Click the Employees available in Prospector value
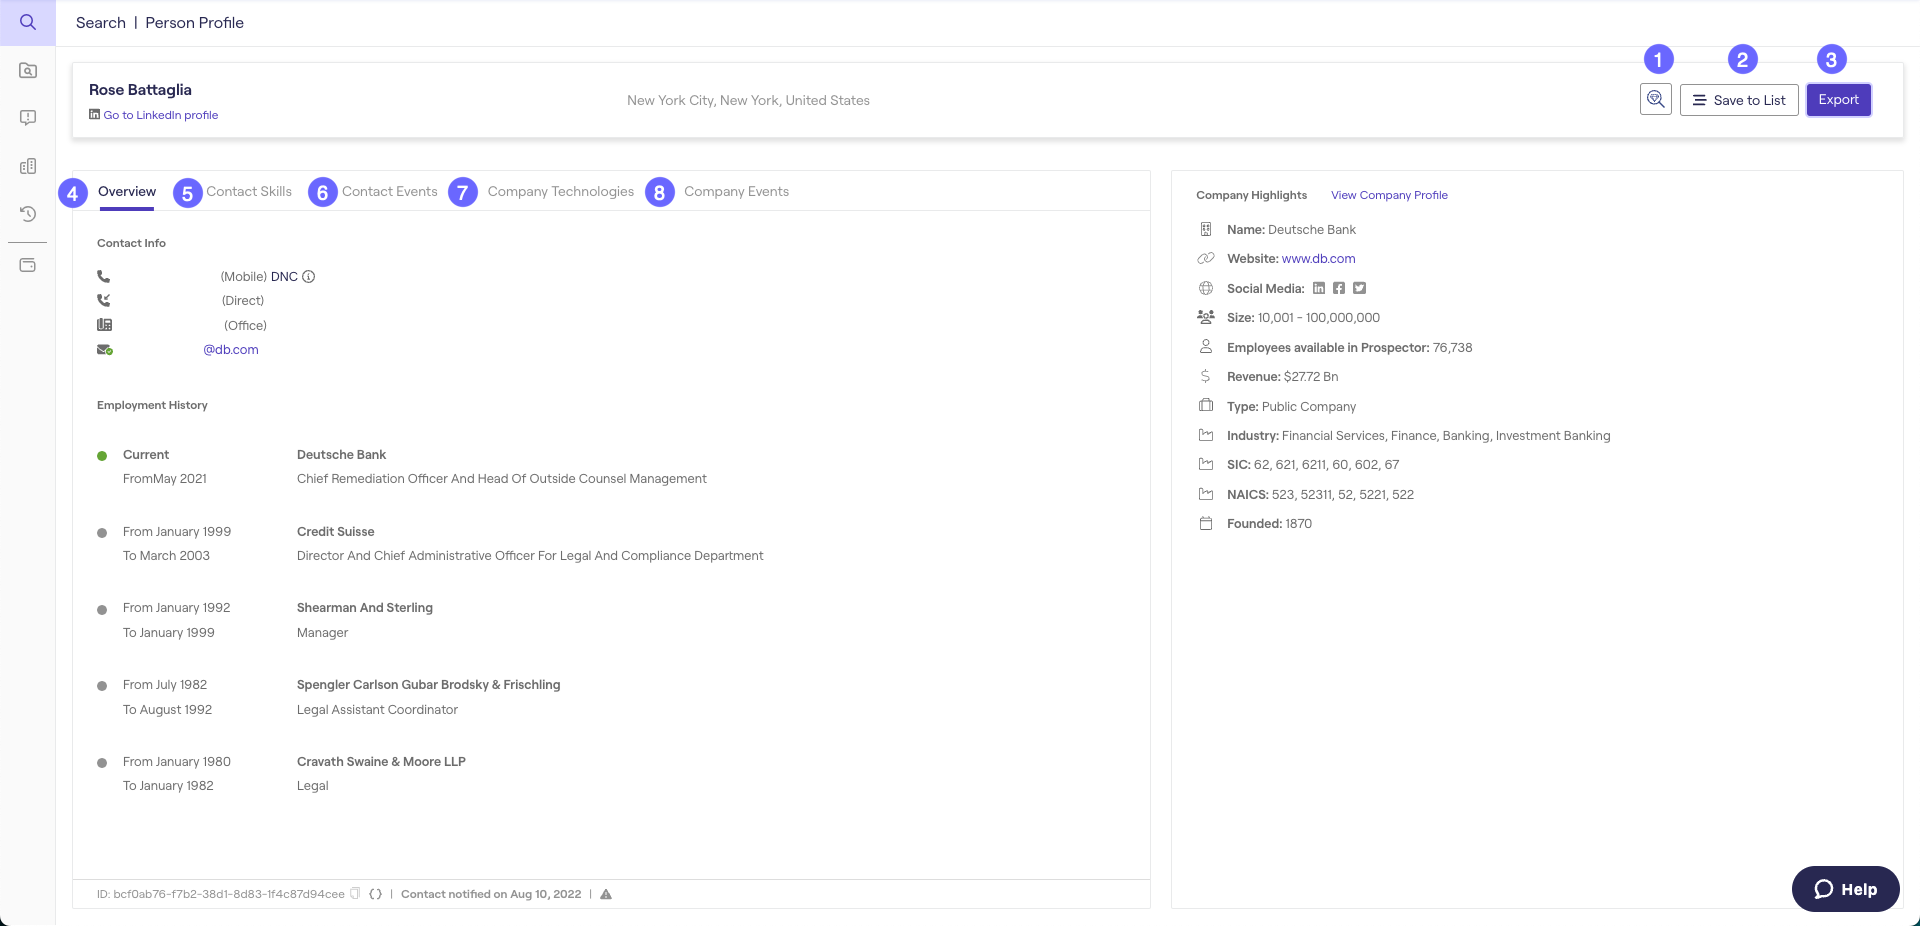 (1452, 348)
